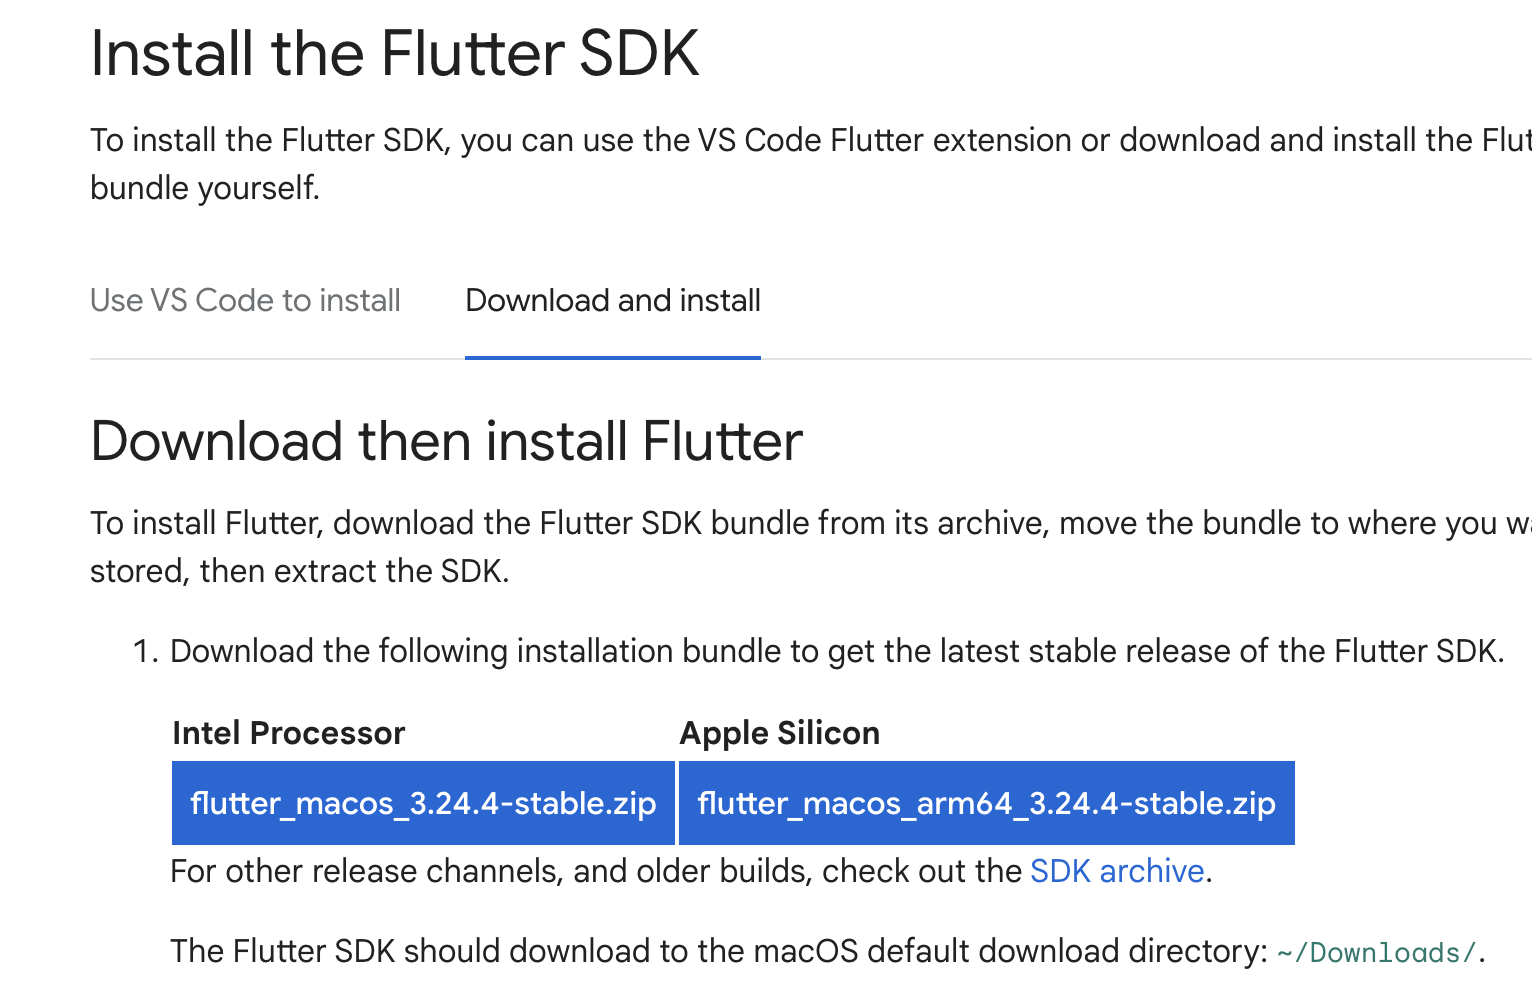
Task: Click the list number 1 marker
Action: [x=145, y=651]
